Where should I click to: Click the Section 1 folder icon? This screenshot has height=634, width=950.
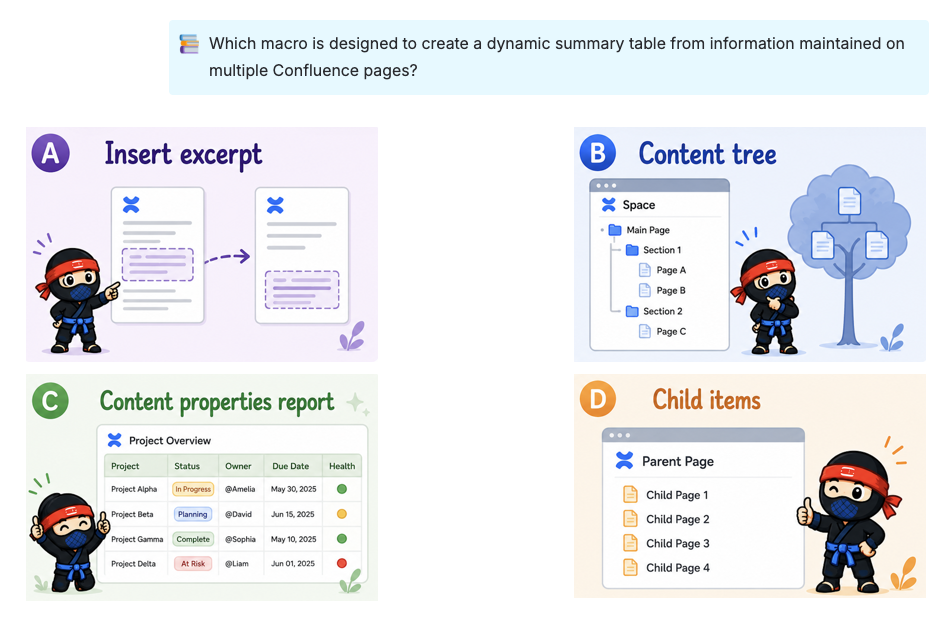click(x=632, y=250)
